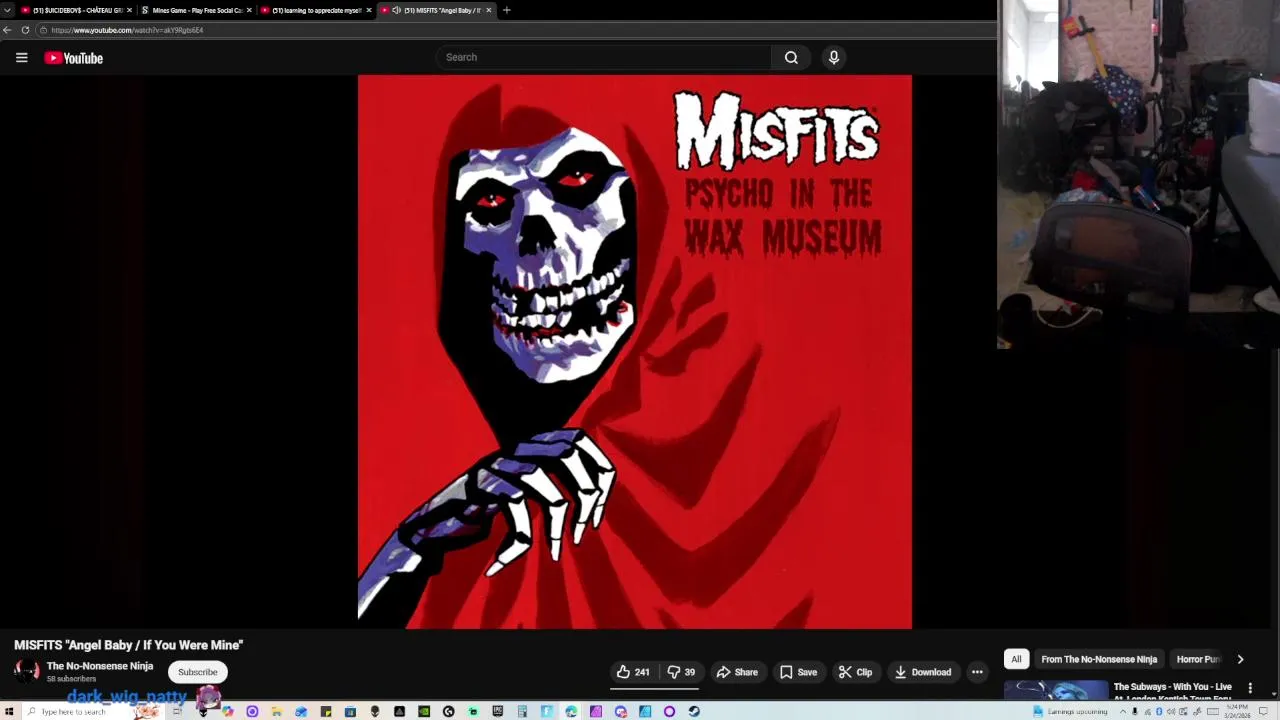The width and height of the screenshot is (1280, 720).
Task: Open the tab search dropdown arrow
Action: pyautogui.click(x=7, y=10)
